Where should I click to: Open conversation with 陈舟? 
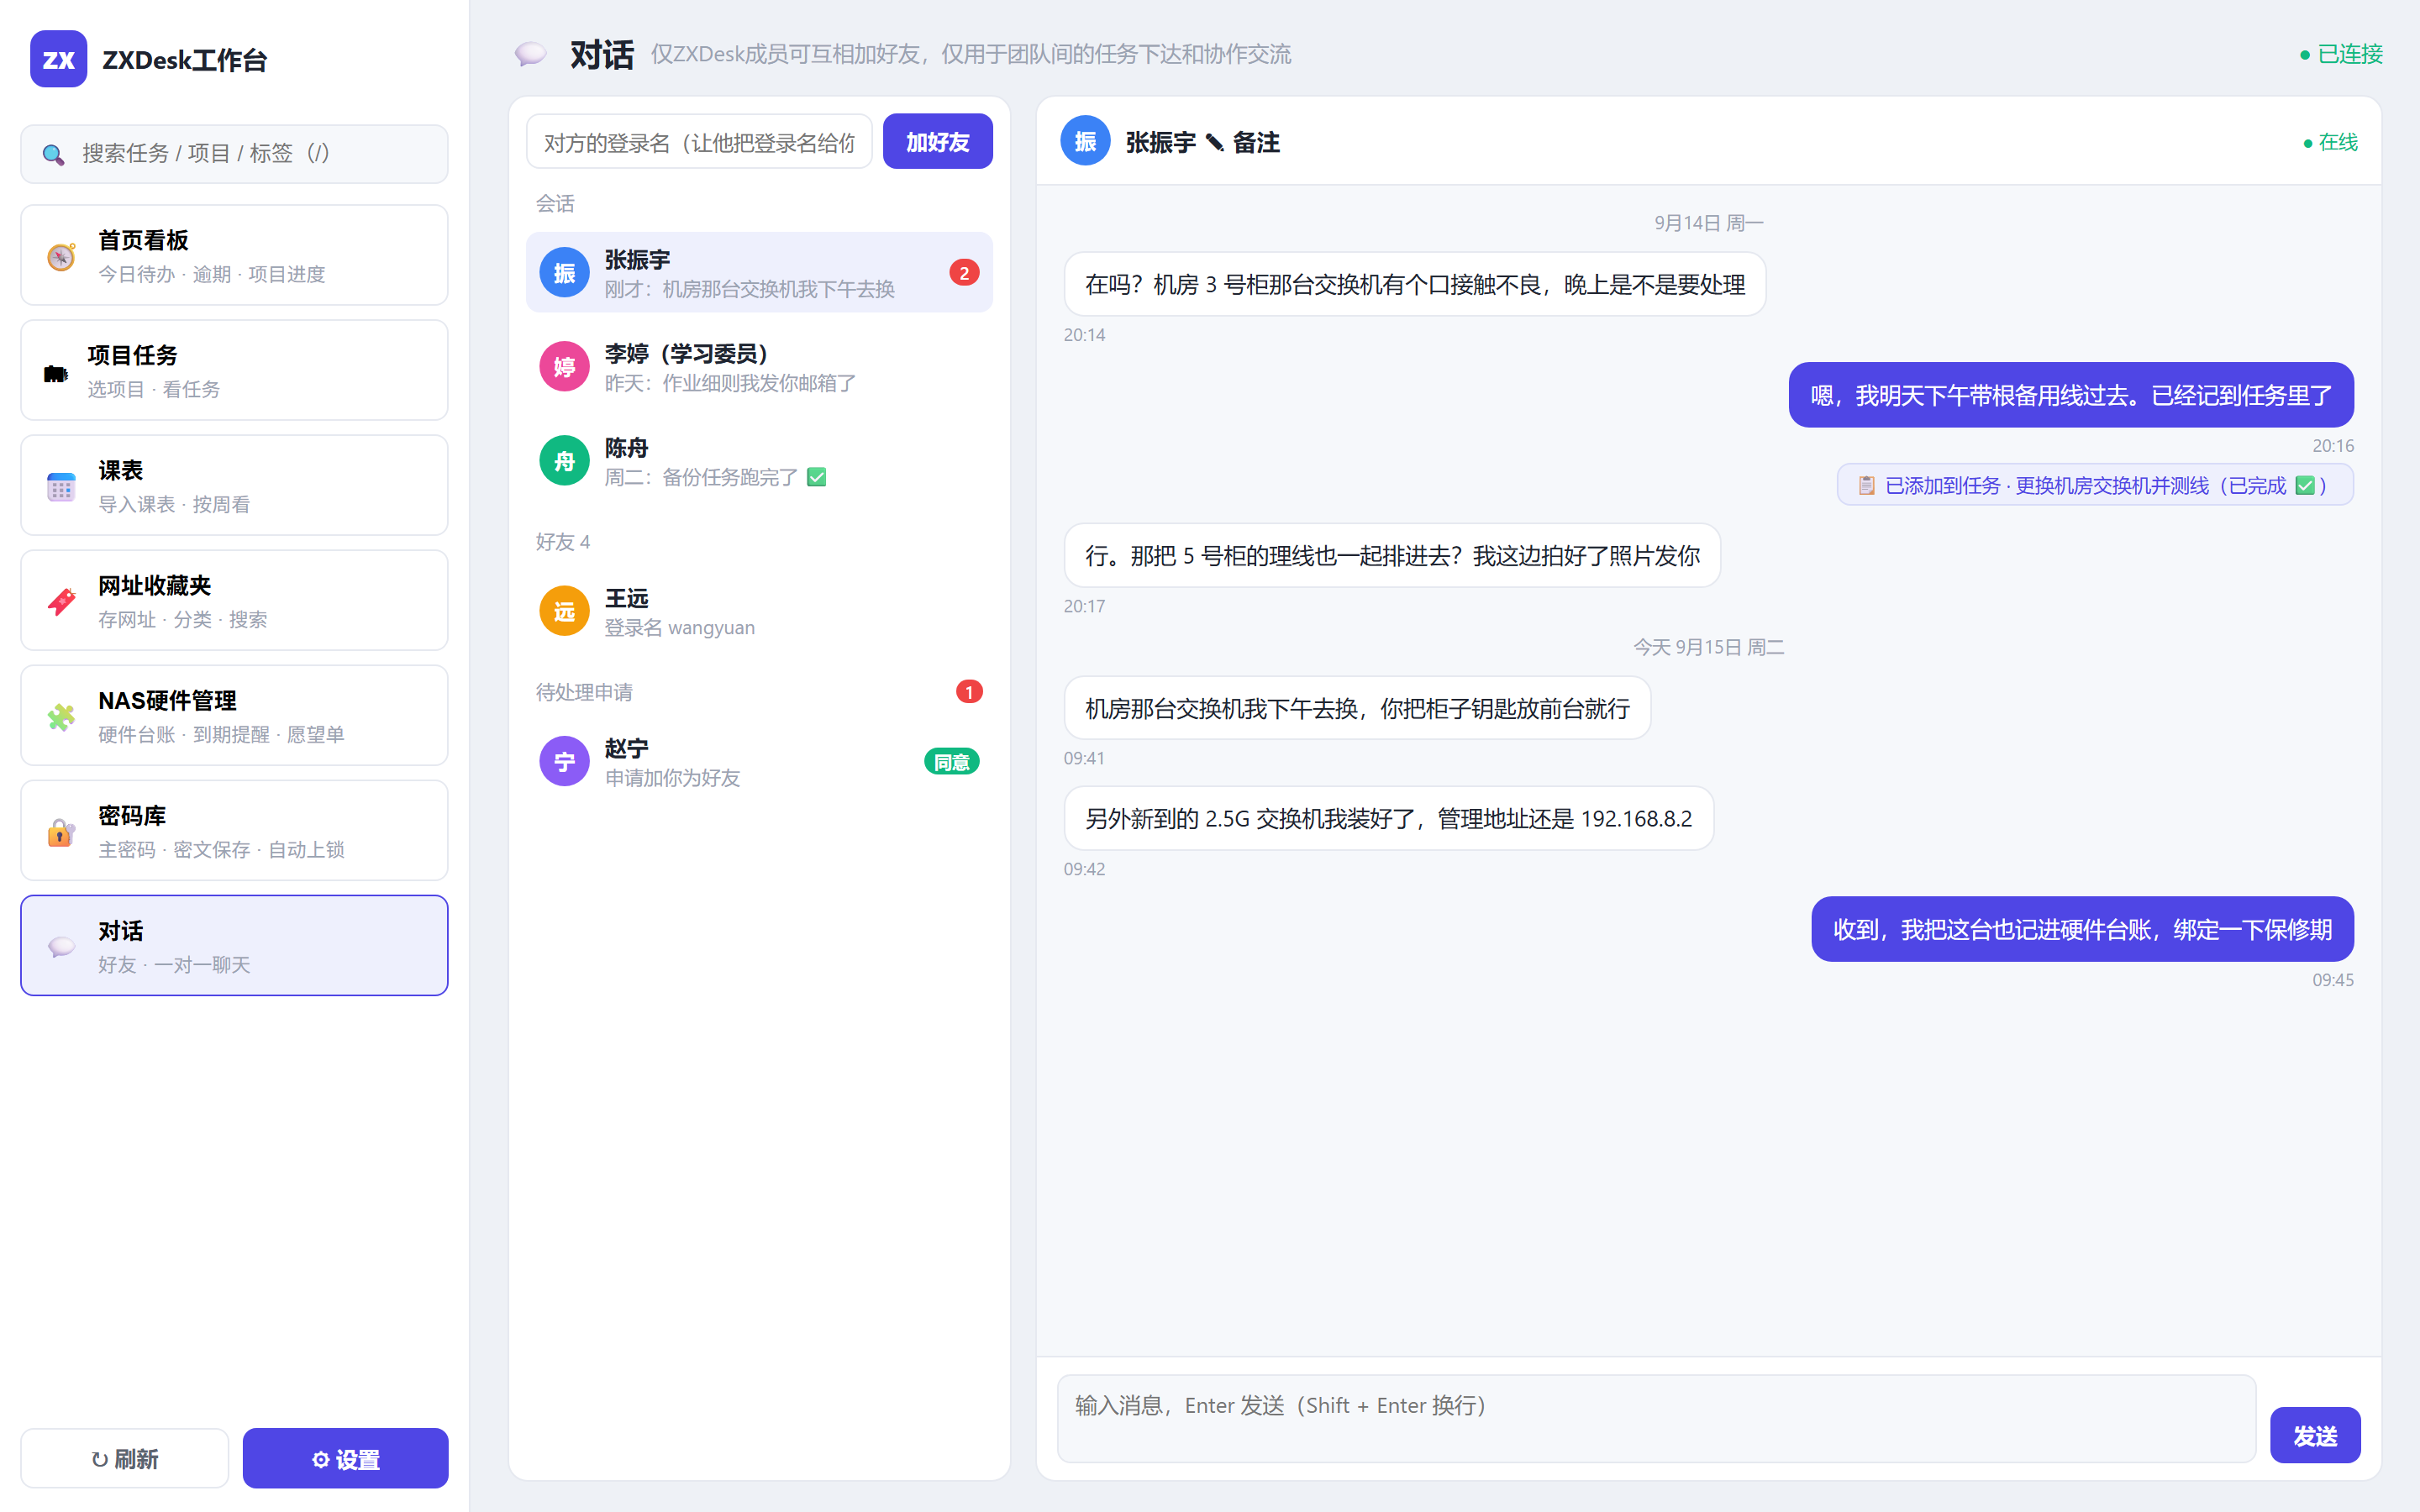click(759, 461)
